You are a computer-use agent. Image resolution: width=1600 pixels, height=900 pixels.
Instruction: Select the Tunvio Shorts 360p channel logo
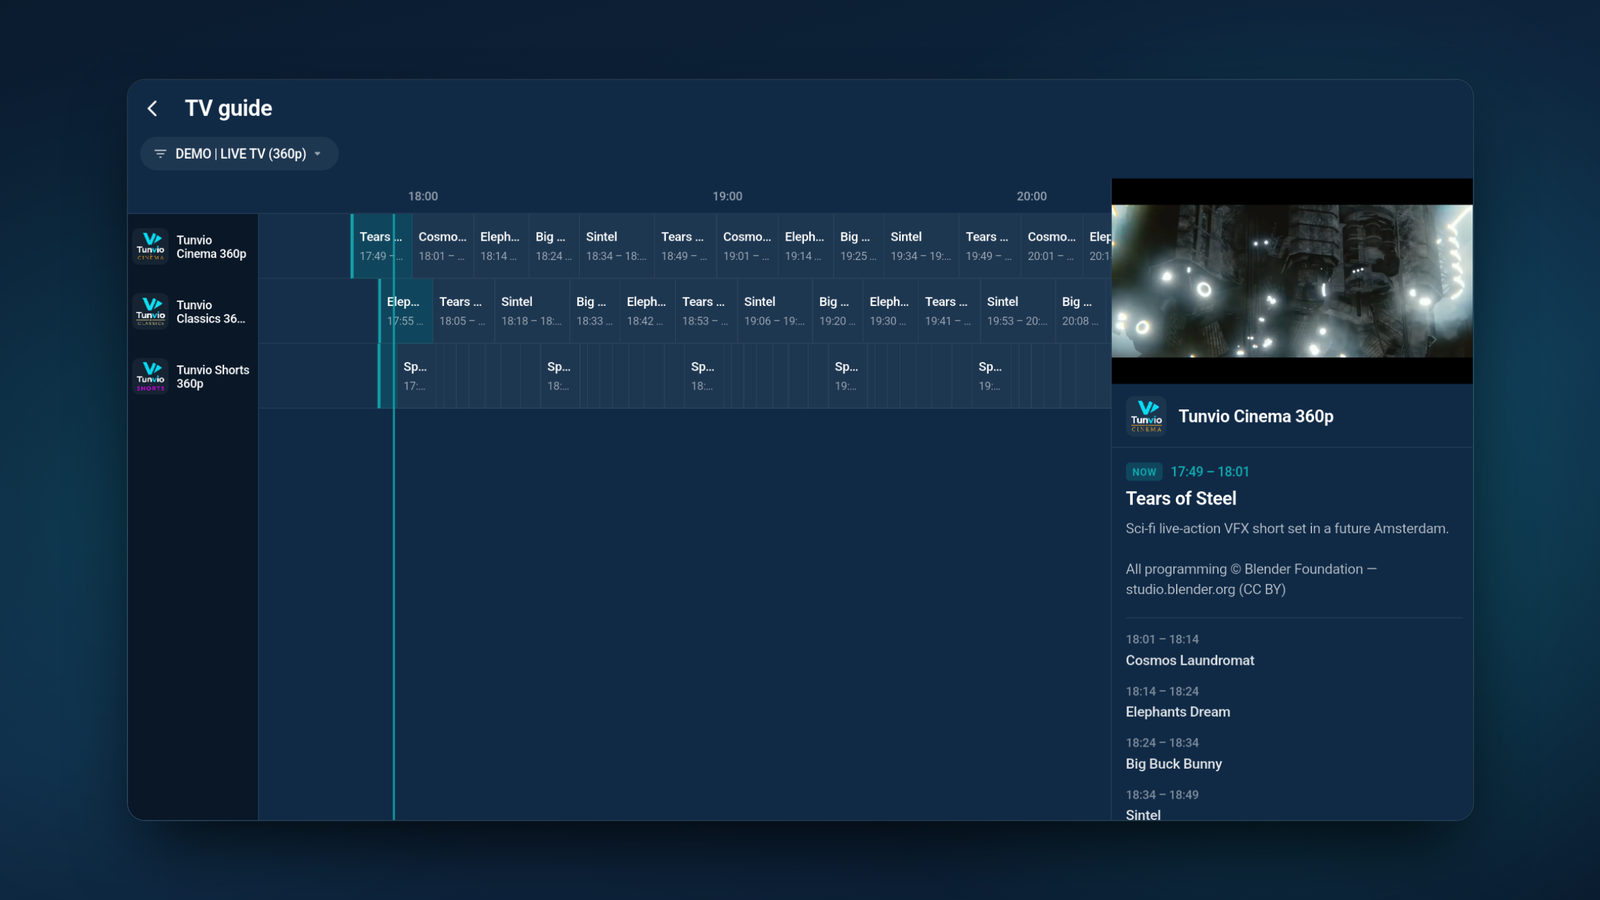(151, 376)
